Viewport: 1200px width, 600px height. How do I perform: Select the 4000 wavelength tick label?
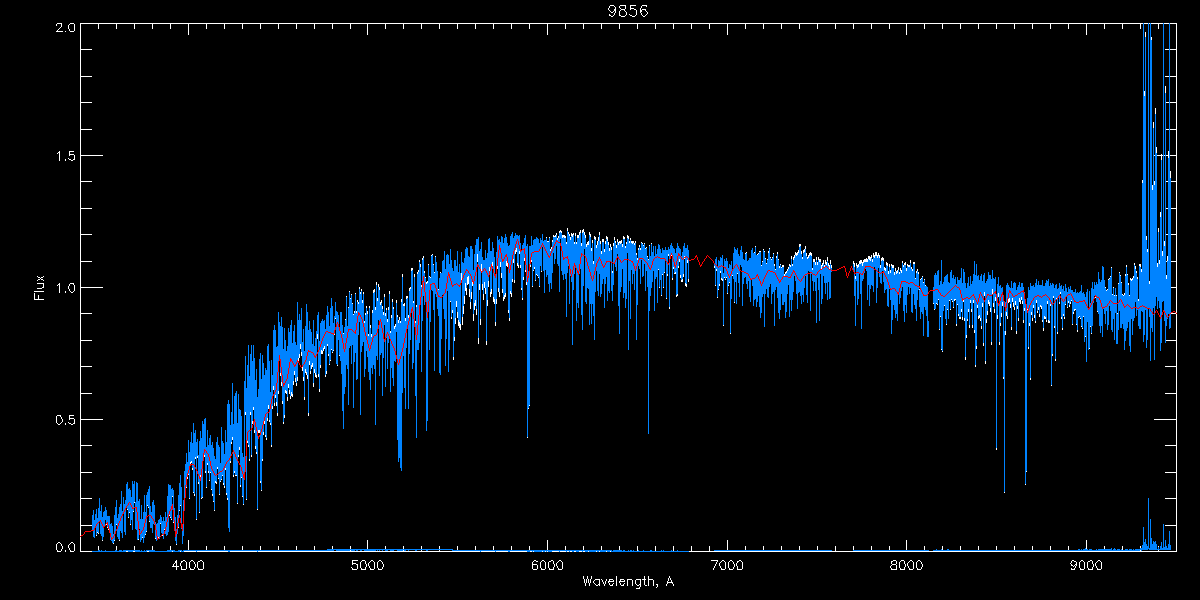click(x=188, y=564)
